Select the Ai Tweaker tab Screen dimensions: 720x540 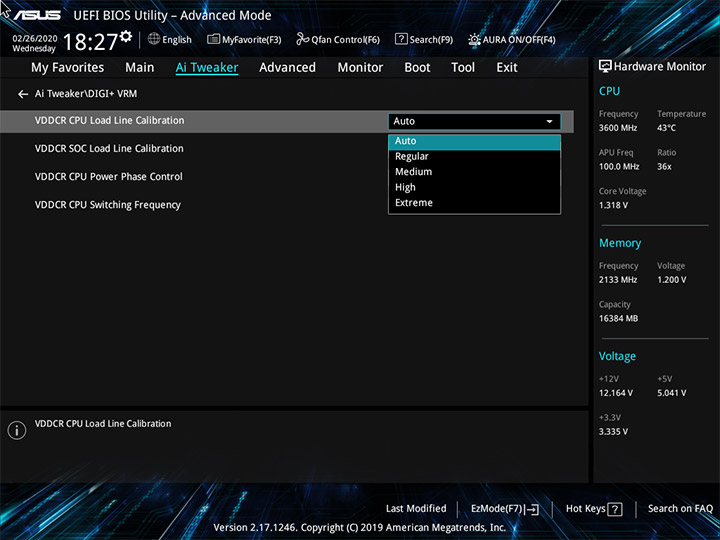point(207,68)
